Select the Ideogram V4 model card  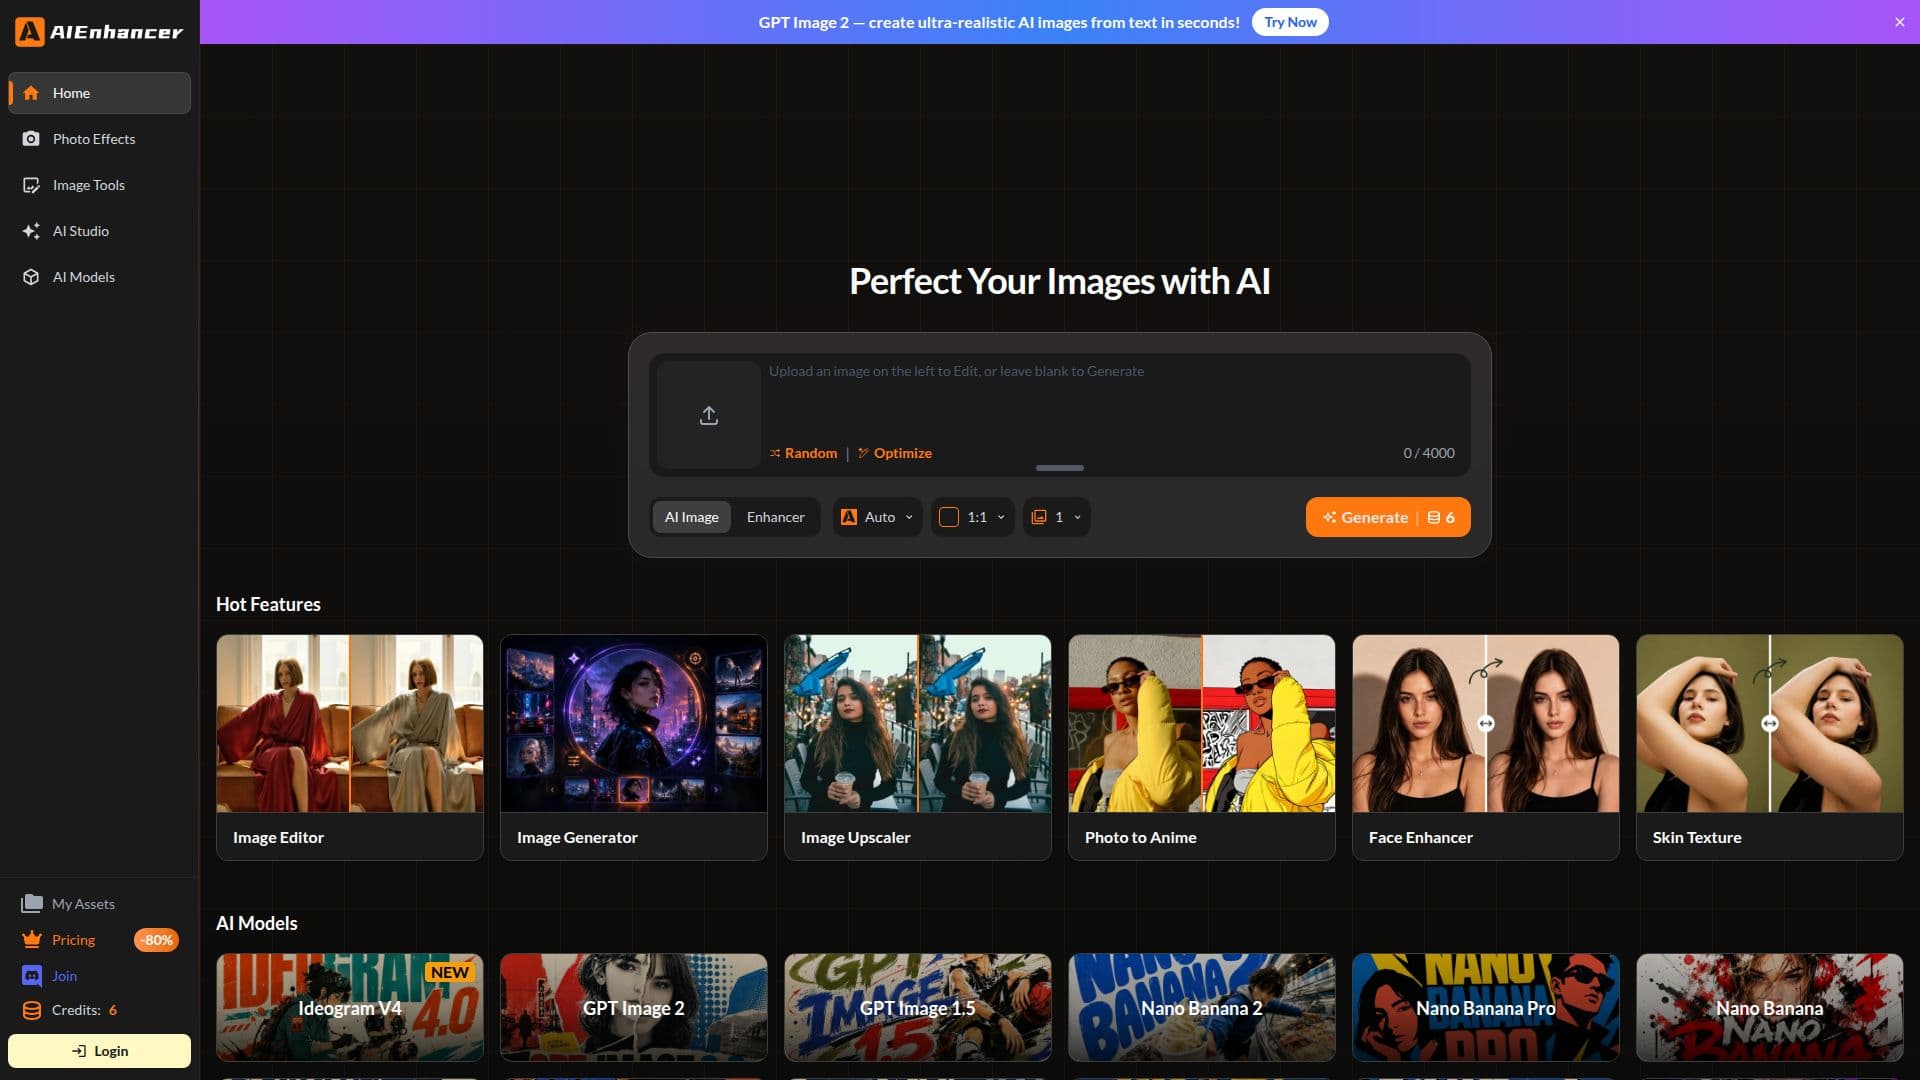click(x=350, y=1007)
